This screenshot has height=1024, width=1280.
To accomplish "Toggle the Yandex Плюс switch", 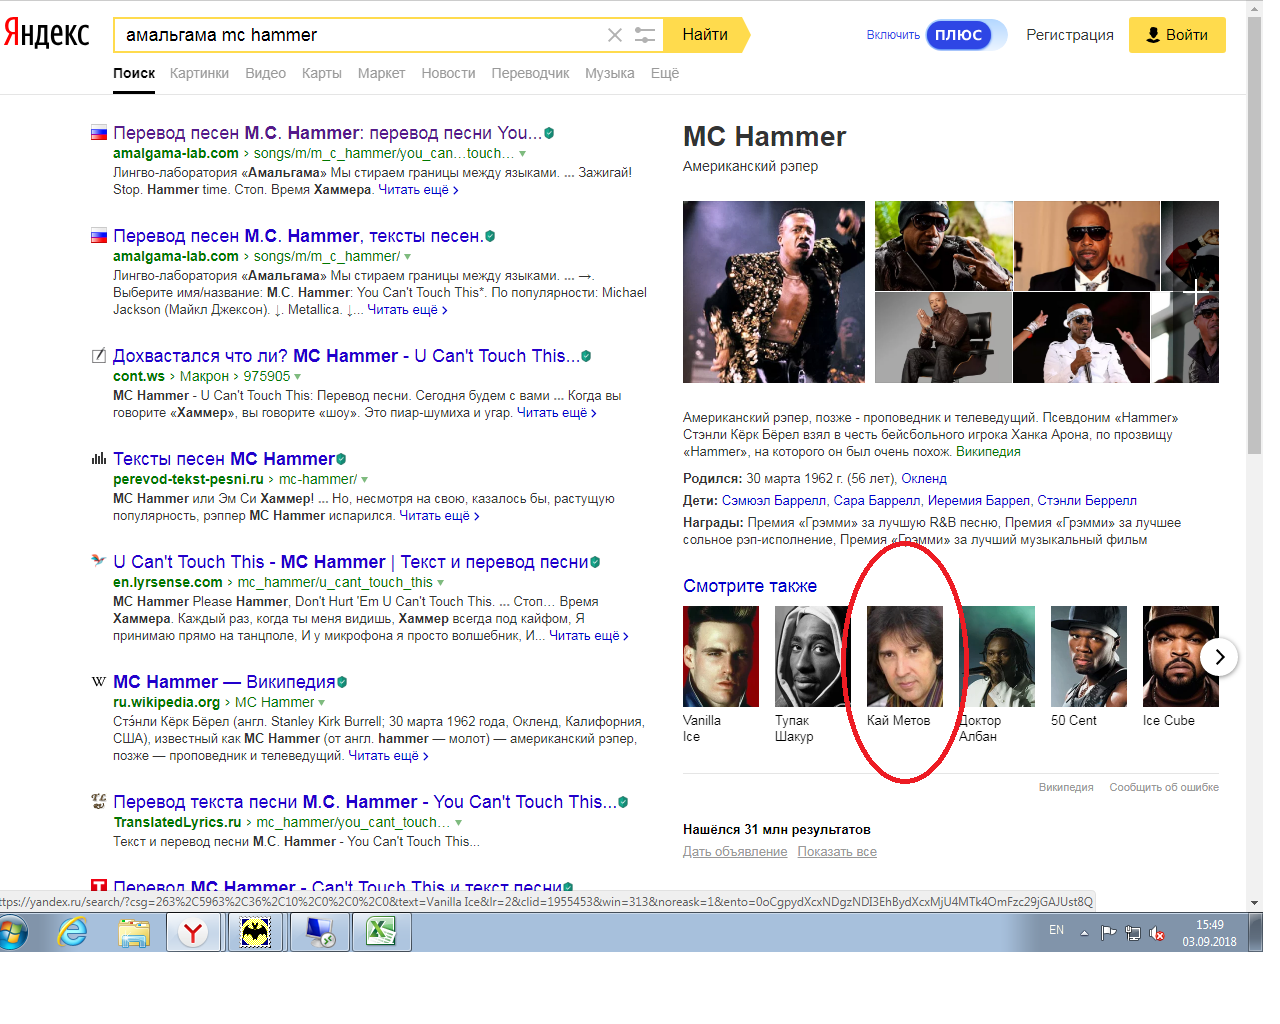I will 965,35.
